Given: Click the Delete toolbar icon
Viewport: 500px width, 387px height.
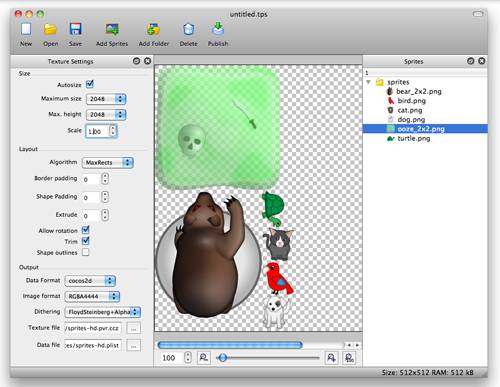Looking at the screenshot, I should click(x=189, y=29).
